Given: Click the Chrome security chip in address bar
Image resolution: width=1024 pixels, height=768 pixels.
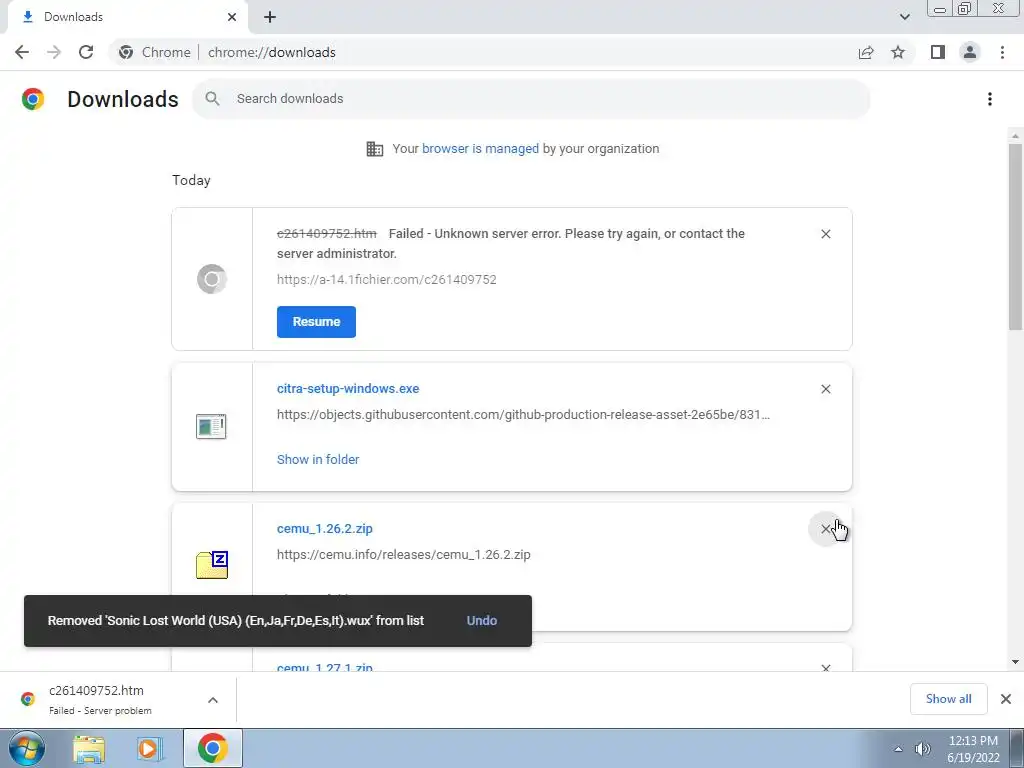Looking at the screenshot, I should pyautogui.click(x=155, y=52).
